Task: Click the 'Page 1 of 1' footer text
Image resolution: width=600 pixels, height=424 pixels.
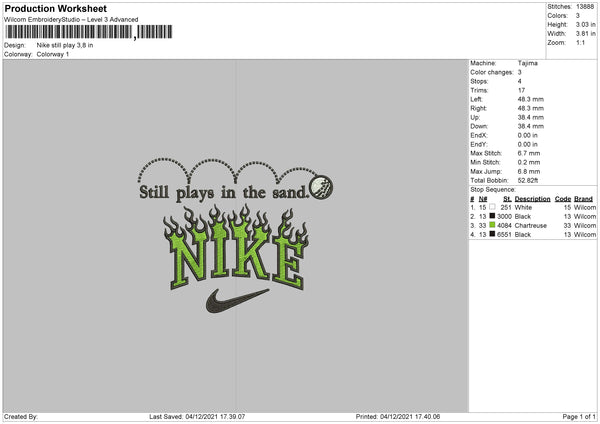Action: tap(579, 416)
